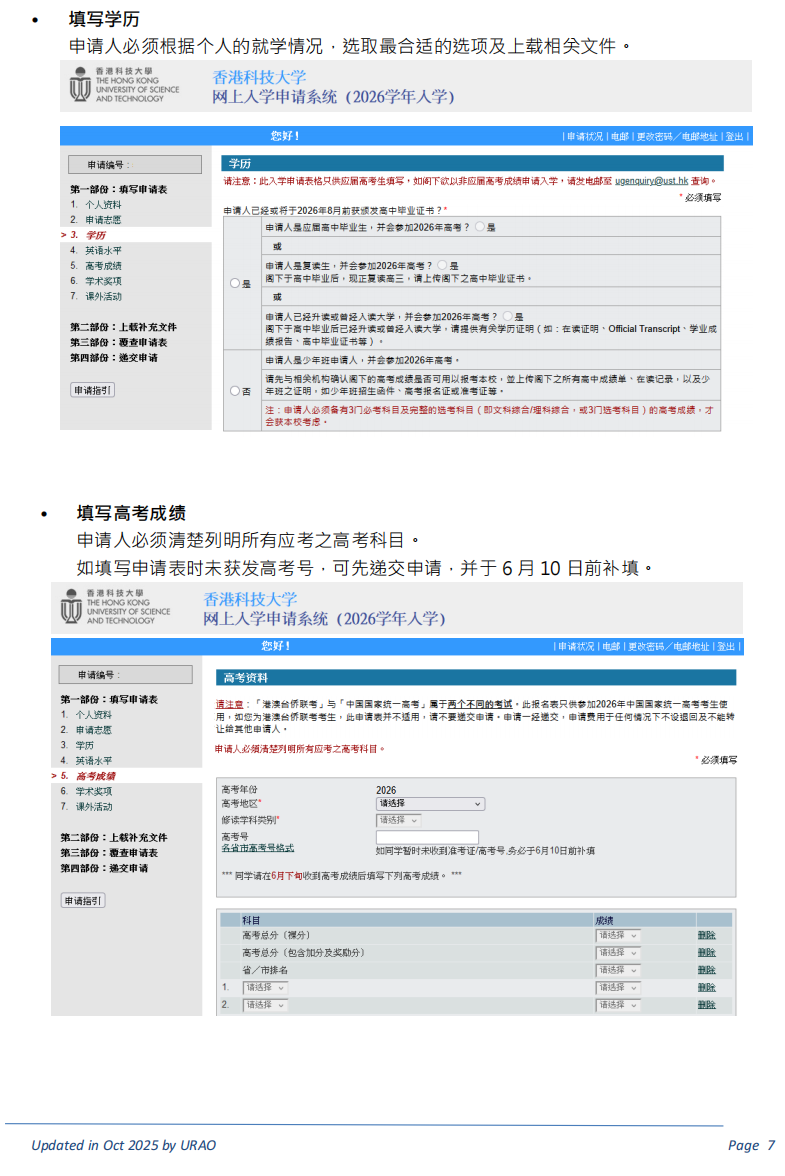This screenshot has width=785, height=1176.
Task: Open 高考成绩 in the 学历 page sidebar
Action: (x=103, y=266)
